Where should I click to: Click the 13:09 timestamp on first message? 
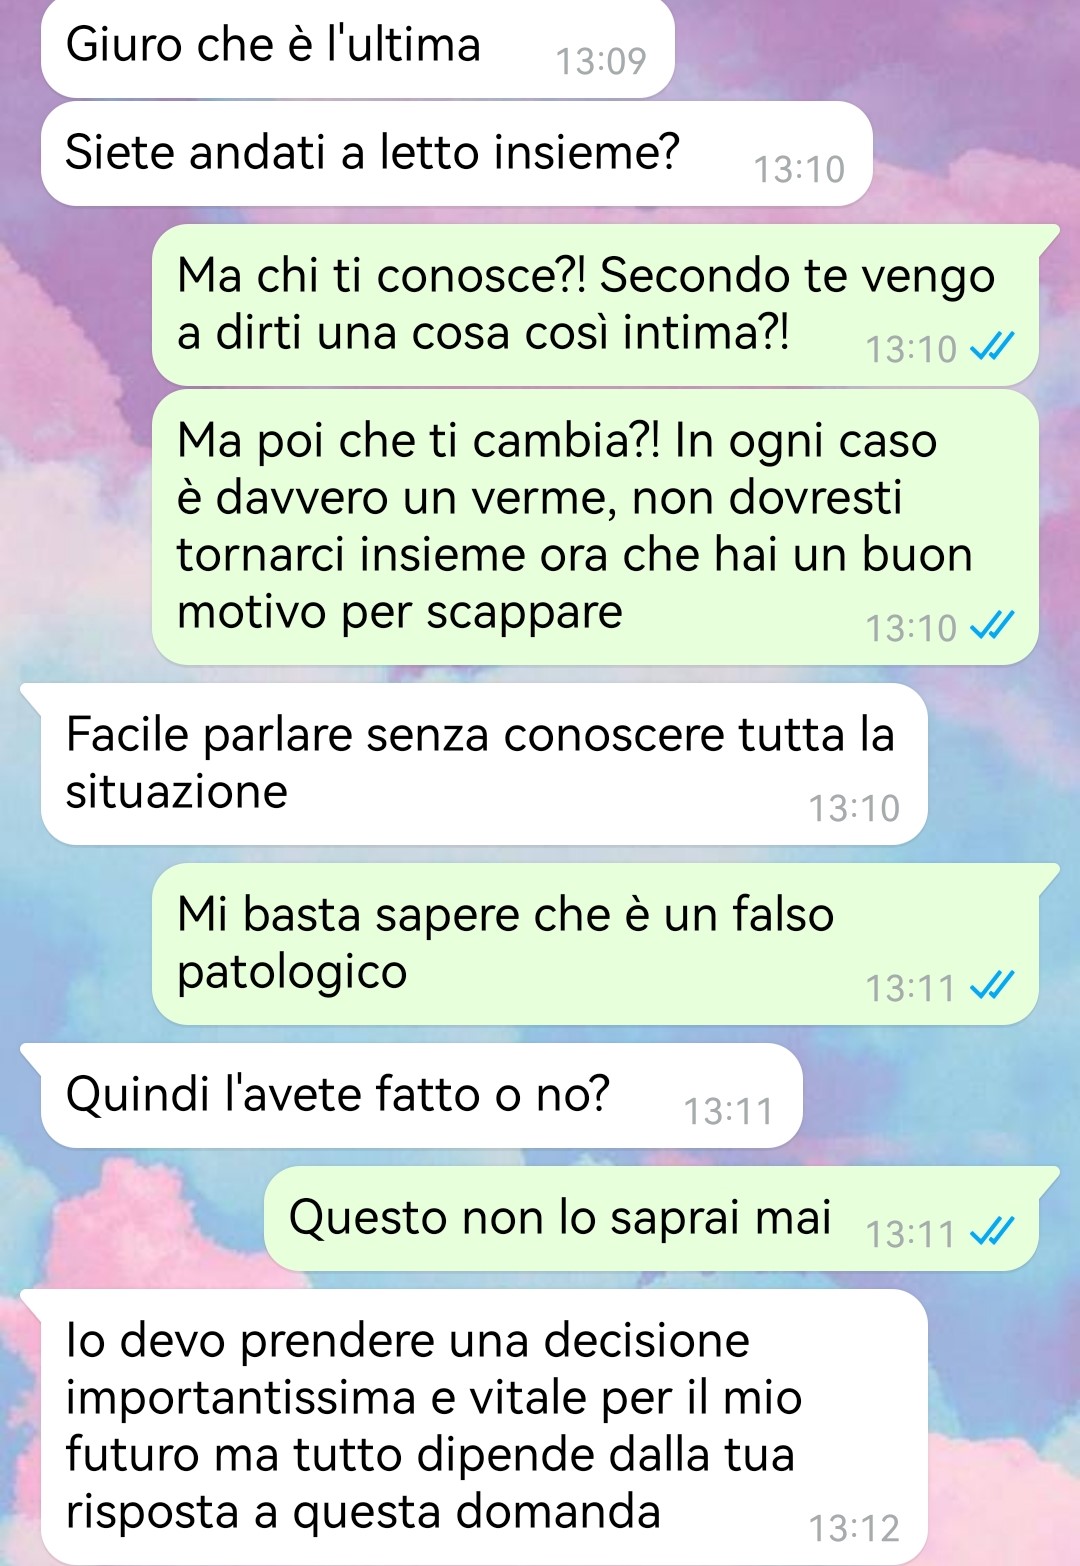[x=601, y=62]
